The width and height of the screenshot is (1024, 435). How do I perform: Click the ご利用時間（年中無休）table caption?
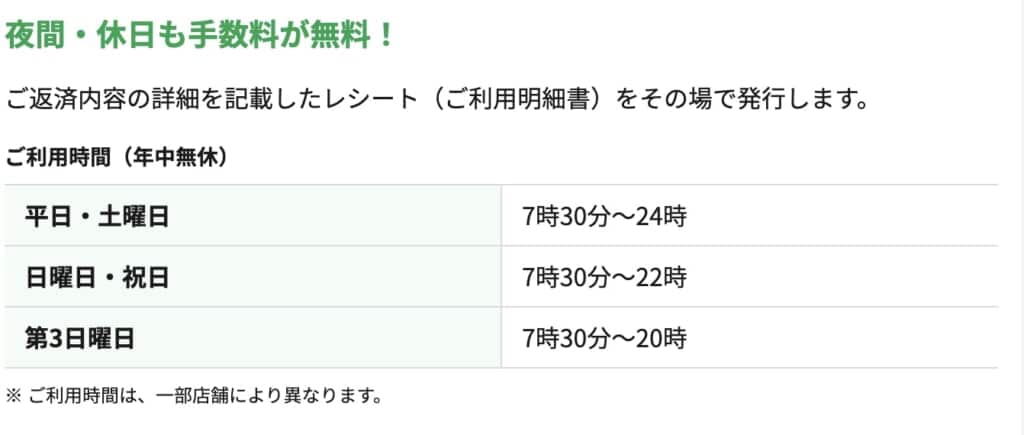coord(119,157)
